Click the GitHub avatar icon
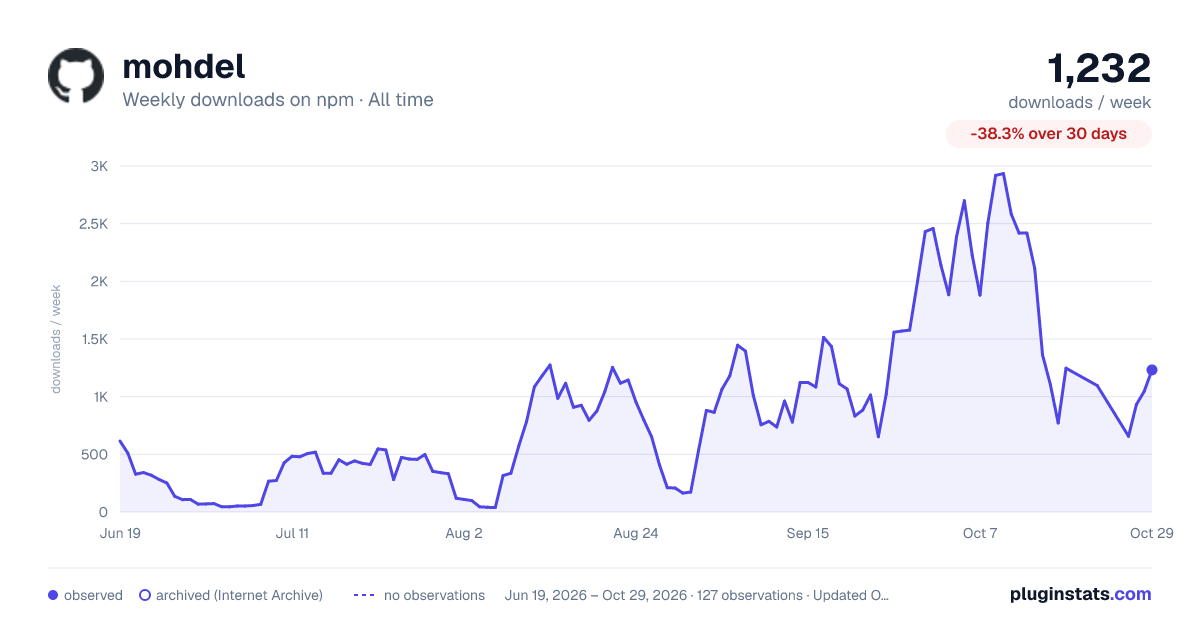The image size is (1200, 630). [76, 76]
